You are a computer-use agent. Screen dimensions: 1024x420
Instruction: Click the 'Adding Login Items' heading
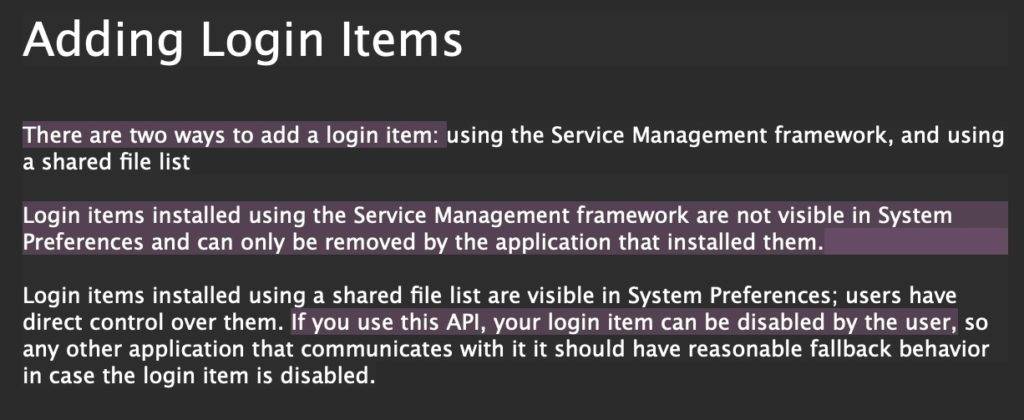point(242,40)
